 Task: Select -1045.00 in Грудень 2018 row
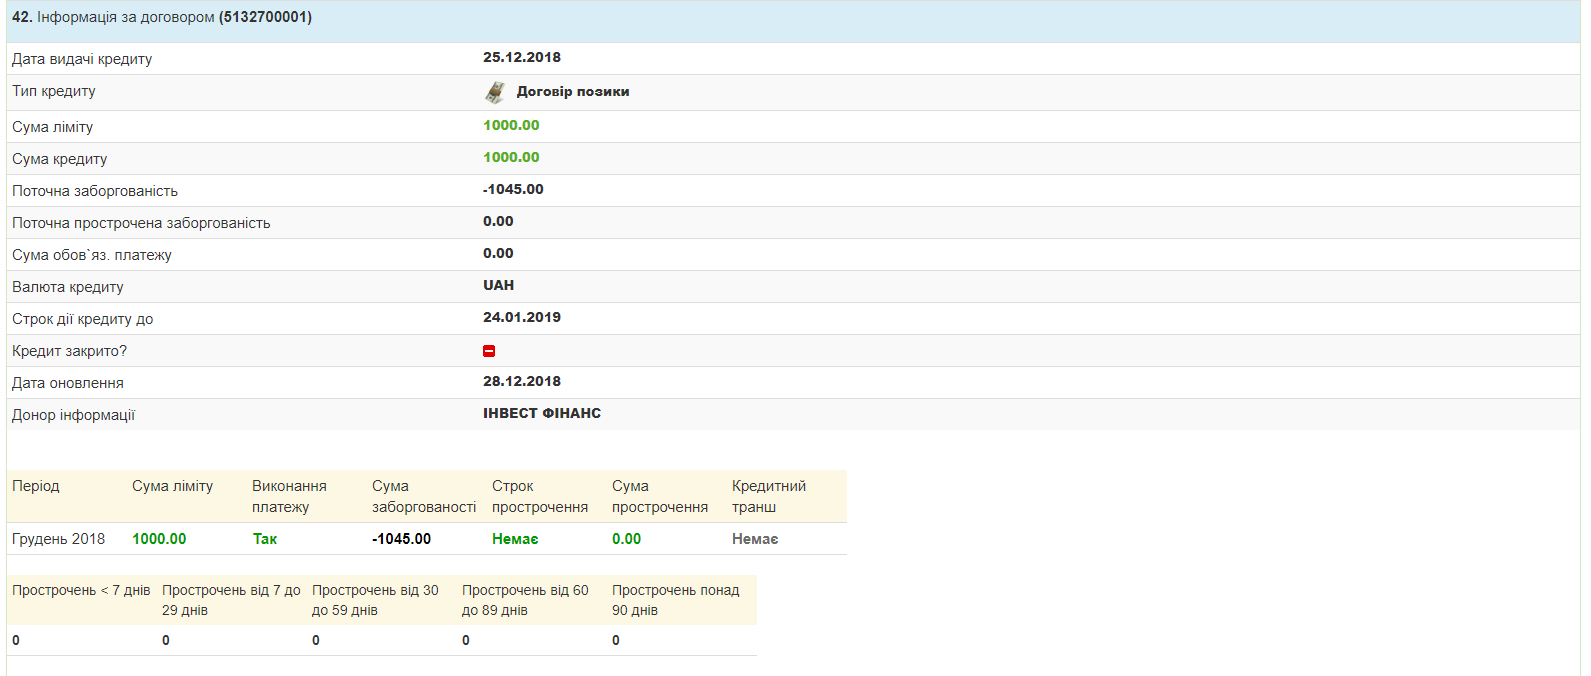401,539
